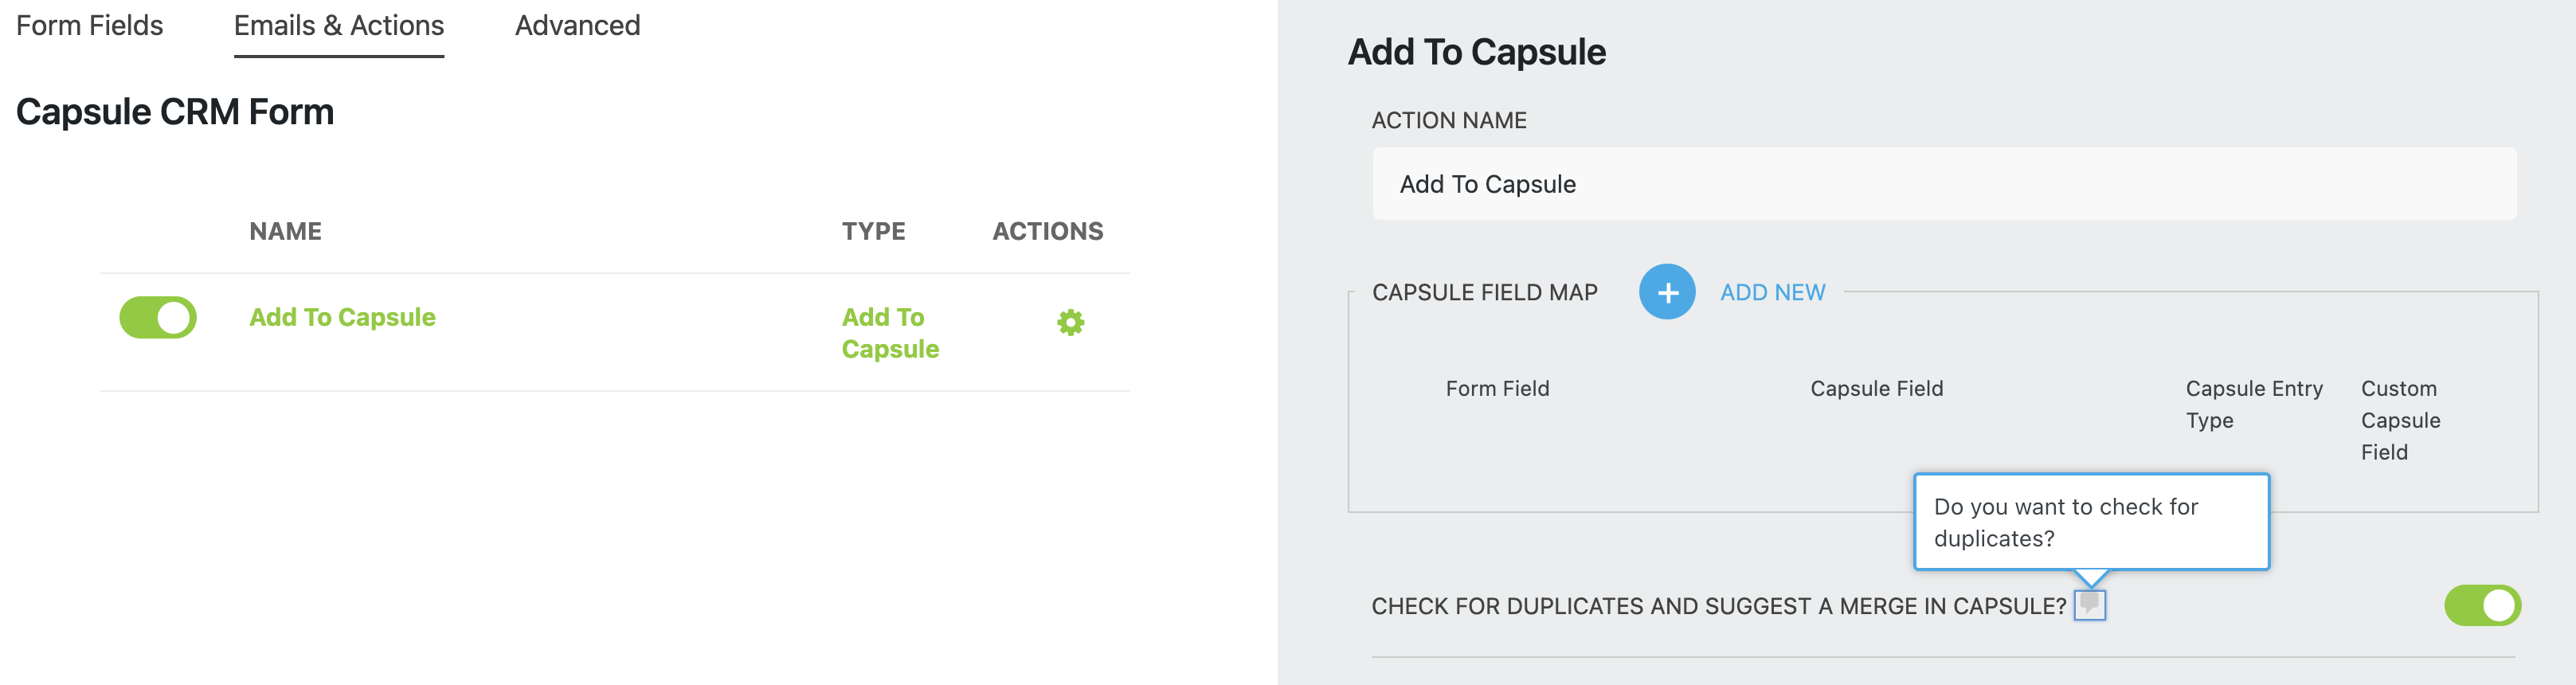This screenshot has height=685, width=2576.
Task: Click the Custom Capsule Field column label
Action: [2400, 420]
